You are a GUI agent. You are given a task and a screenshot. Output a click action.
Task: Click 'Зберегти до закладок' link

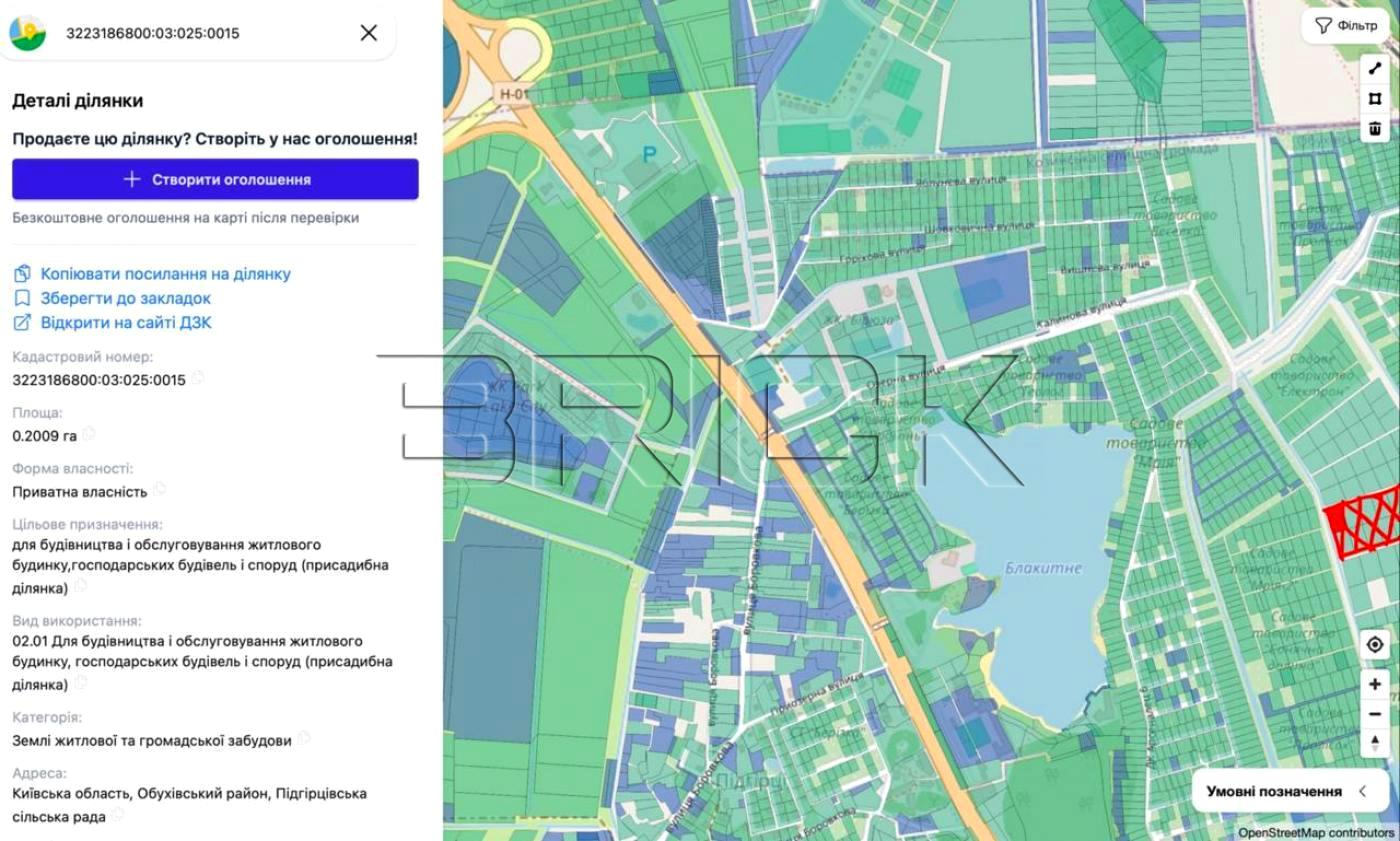[125, 298]
